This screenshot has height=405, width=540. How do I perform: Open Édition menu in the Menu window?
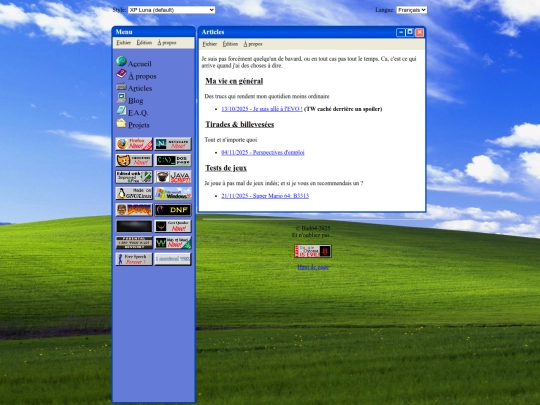(x=144, y=43)
